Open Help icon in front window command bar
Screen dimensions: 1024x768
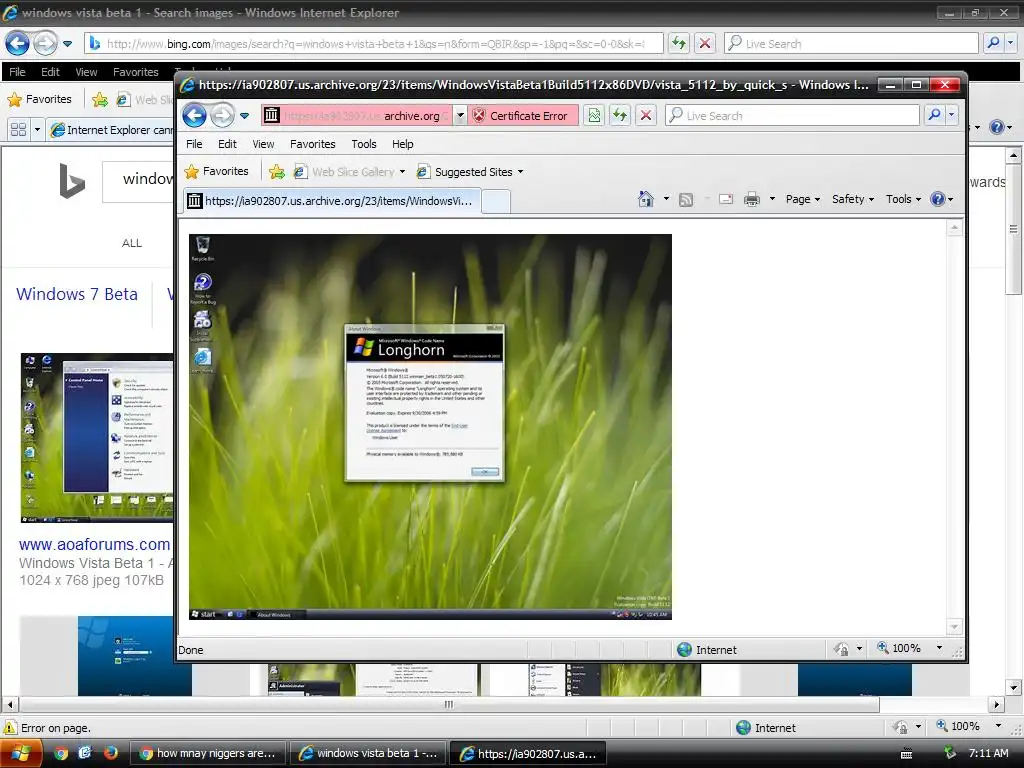tap(937, 199)
